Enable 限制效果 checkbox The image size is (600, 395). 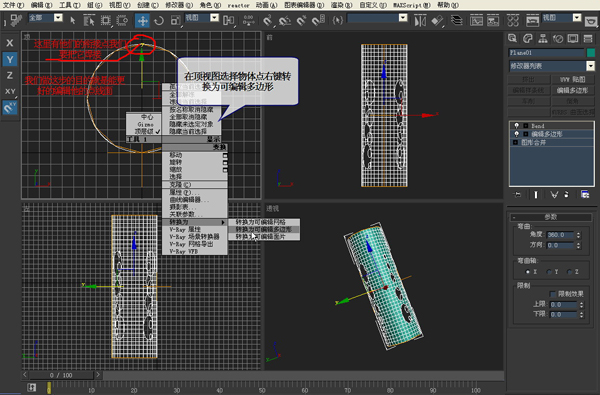point(553,294)
